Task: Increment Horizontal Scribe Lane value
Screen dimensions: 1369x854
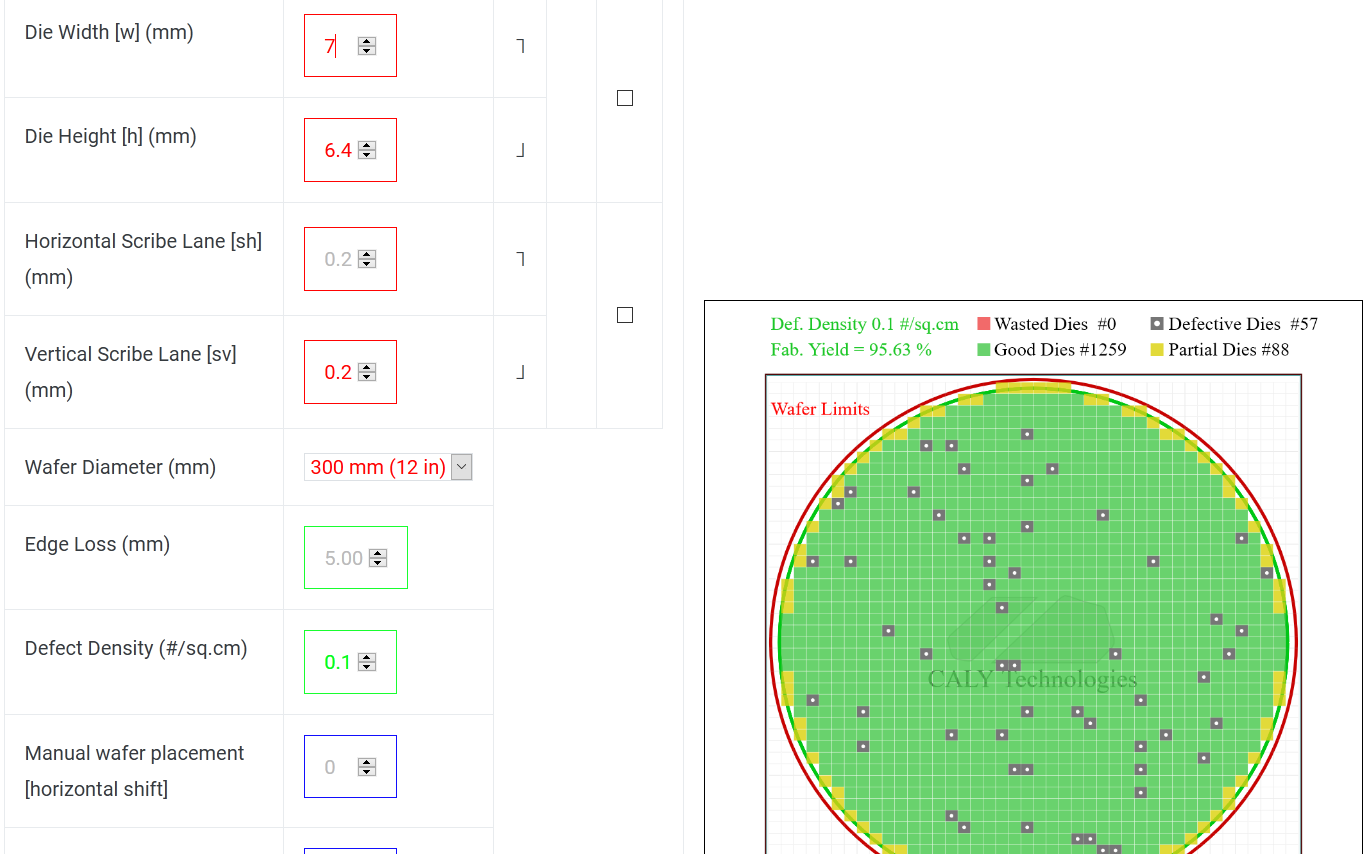Action: click(x=367, y=255)
